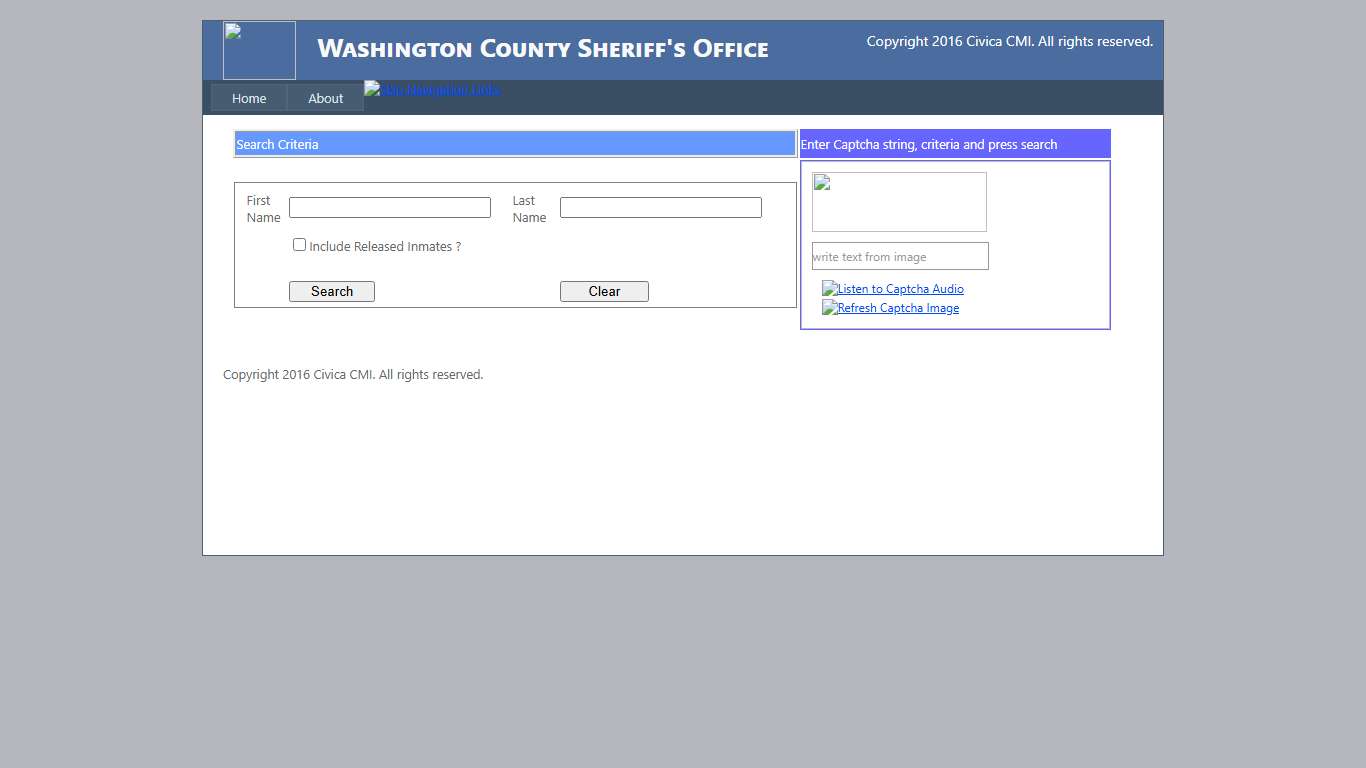Click the Washington County Sheriff's Office title
1366x768 pixels.
(542, 48)
